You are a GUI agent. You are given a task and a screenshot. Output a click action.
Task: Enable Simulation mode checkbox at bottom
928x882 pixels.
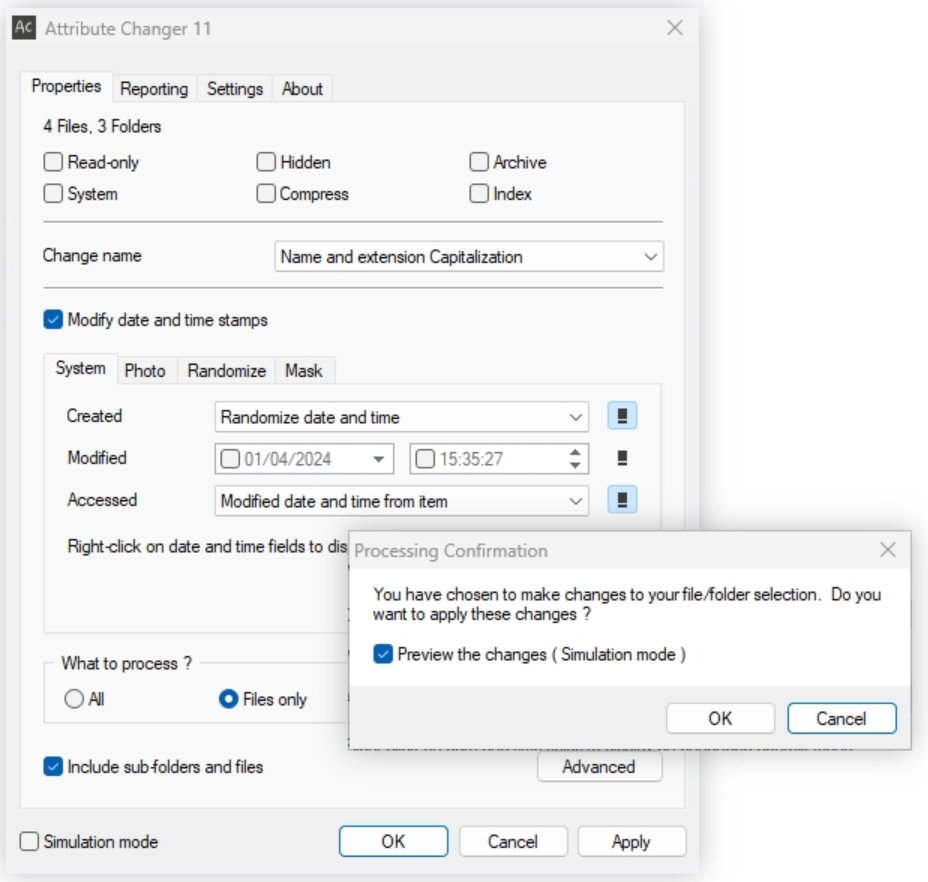29,841
